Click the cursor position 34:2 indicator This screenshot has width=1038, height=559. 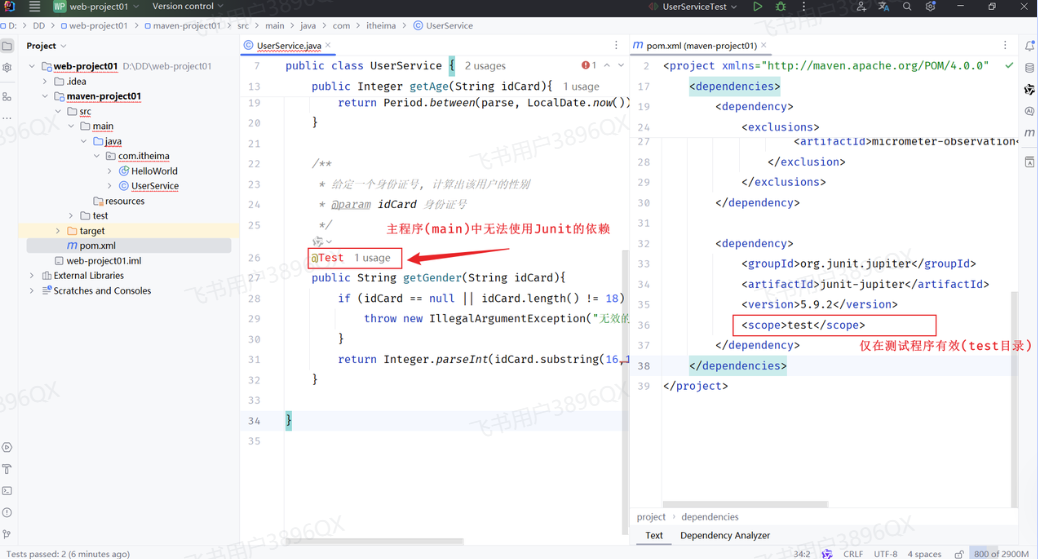[802, 554]
